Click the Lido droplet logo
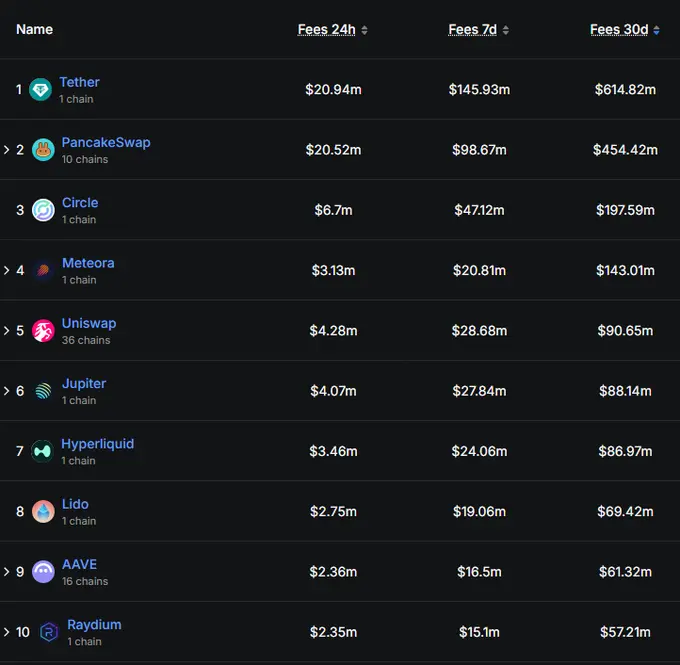Image resolution: width=680 pixels, height=665 pixels. click(43, 511)
